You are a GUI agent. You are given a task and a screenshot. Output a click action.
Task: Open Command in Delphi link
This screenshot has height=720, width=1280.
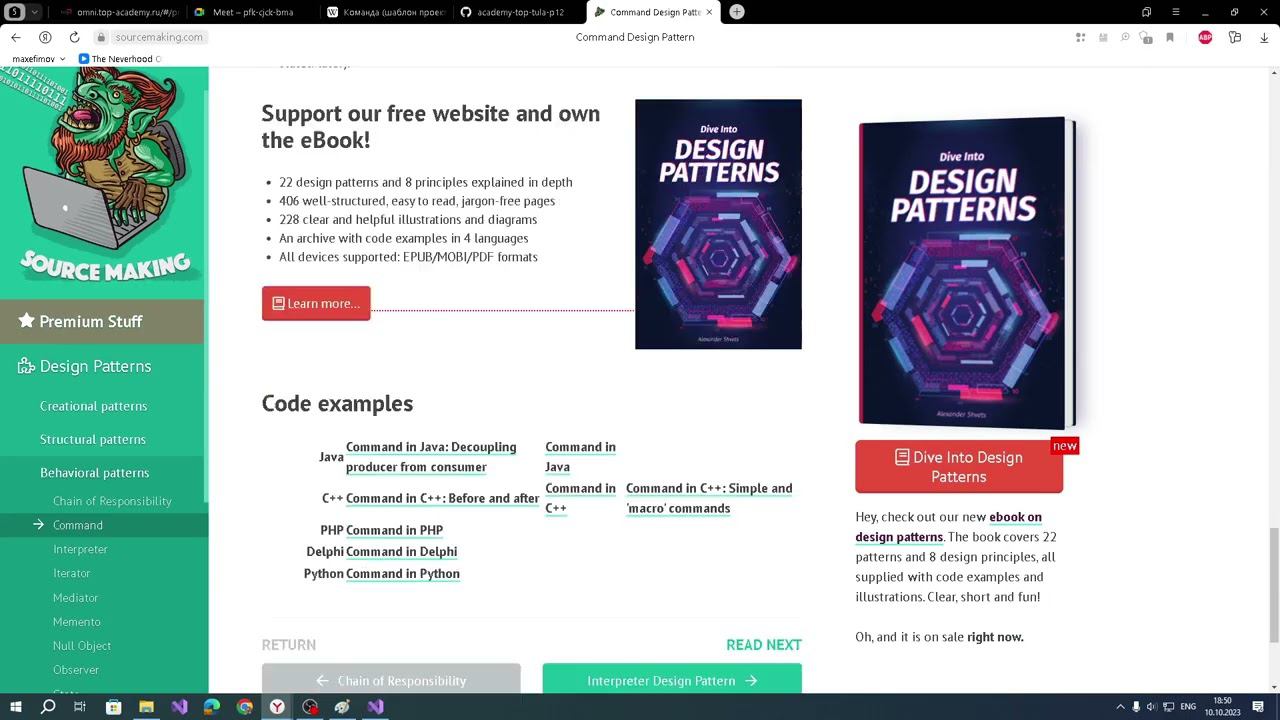[x=401, y=551]
